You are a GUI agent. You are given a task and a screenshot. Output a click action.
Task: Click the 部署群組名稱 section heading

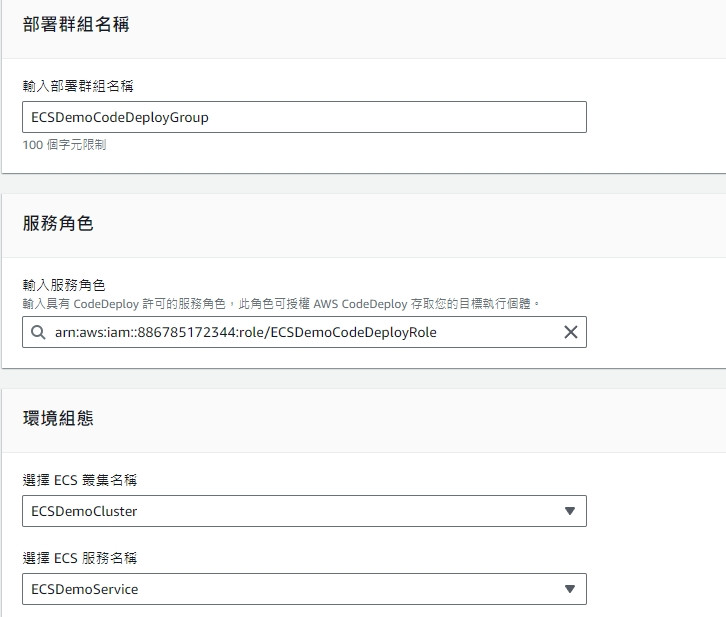pyautogui.click(x=76, y=25)
